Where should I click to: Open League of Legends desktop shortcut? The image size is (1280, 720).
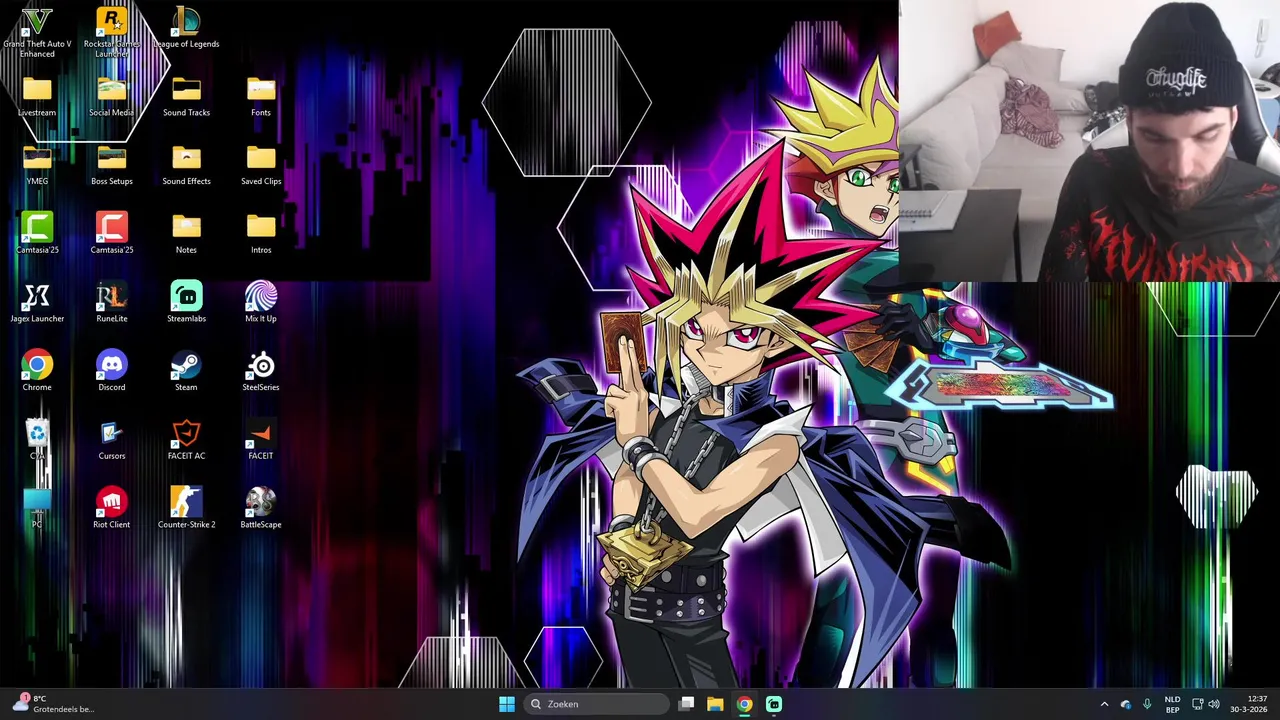click(186, 28)
